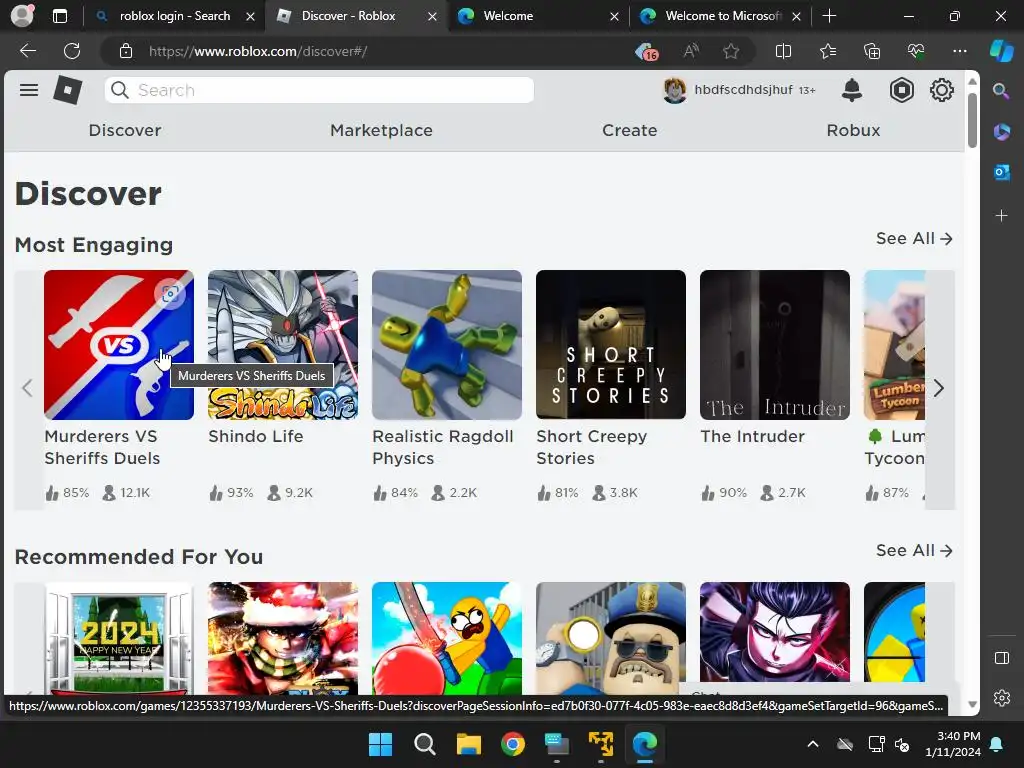This screenshot has height=768, width=1024.
Task: Go back with the browser back arrow
Action: [x=28, y=51]
